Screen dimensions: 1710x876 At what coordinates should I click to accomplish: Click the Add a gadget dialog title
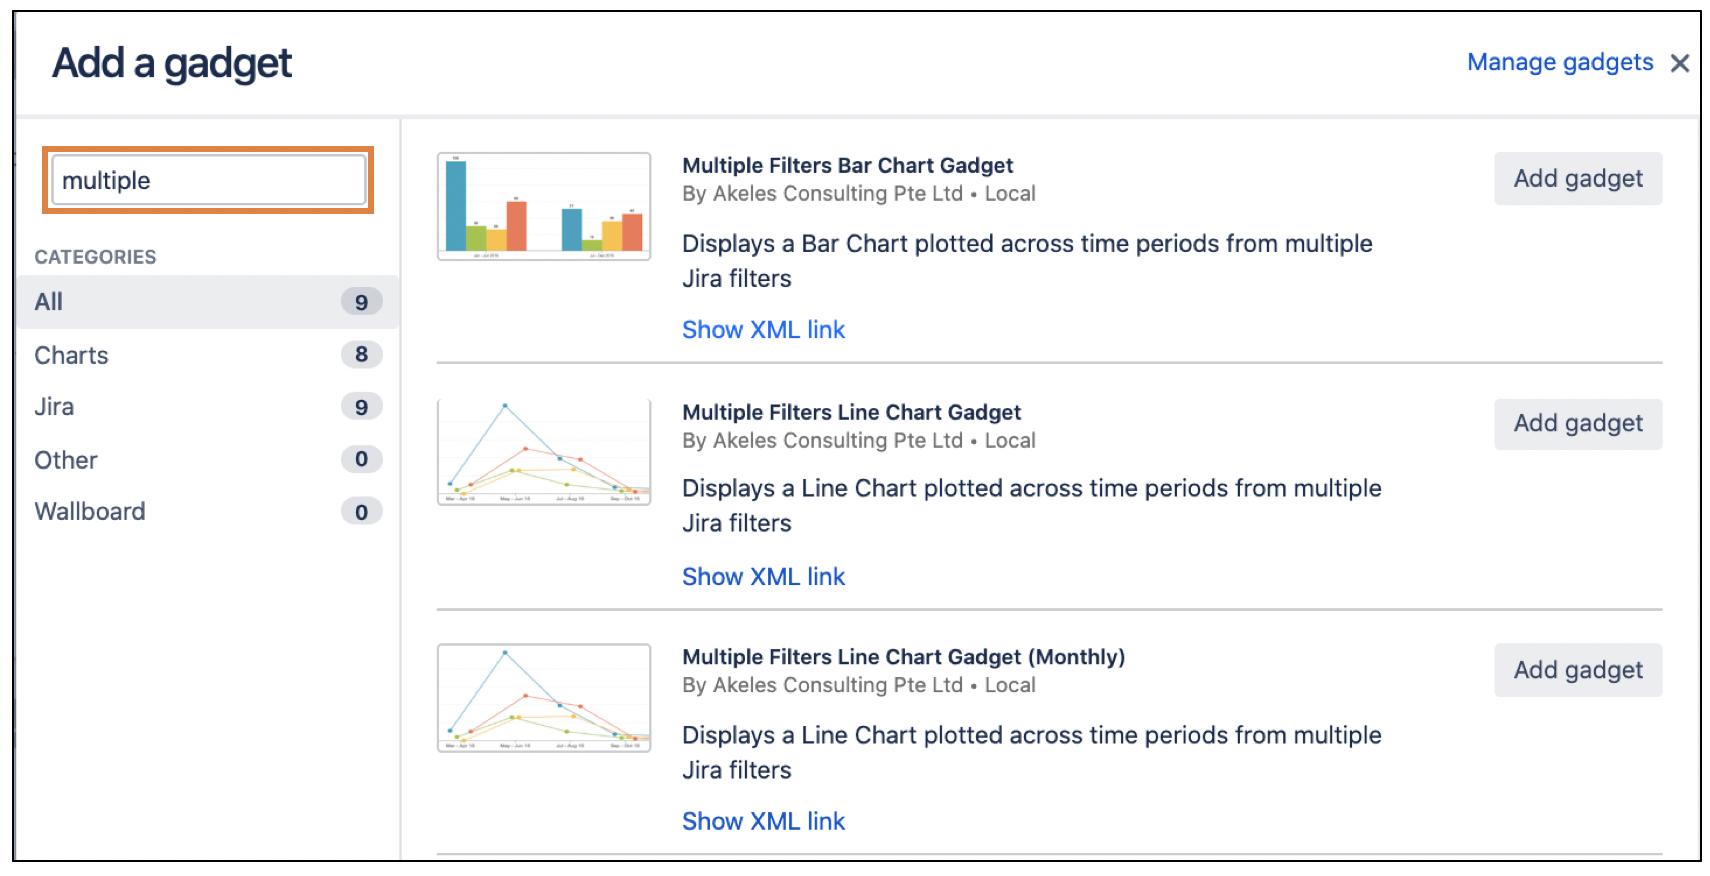(x=171, y=62)
